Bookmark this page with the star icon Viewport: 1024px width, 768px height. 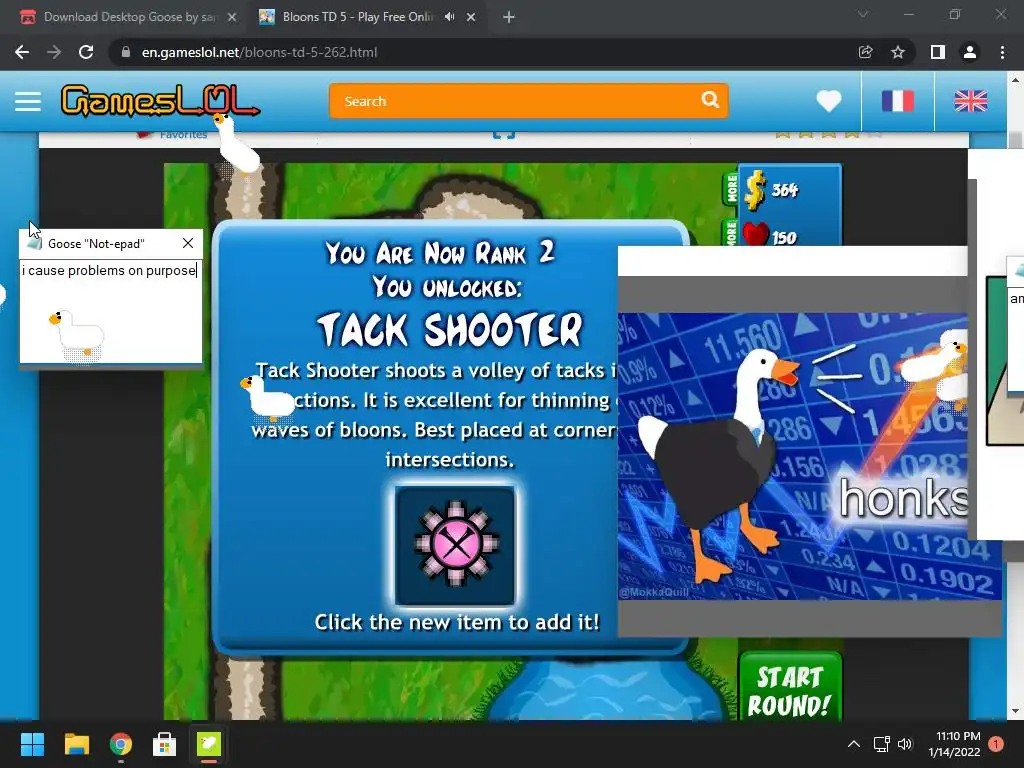[898, 52]
